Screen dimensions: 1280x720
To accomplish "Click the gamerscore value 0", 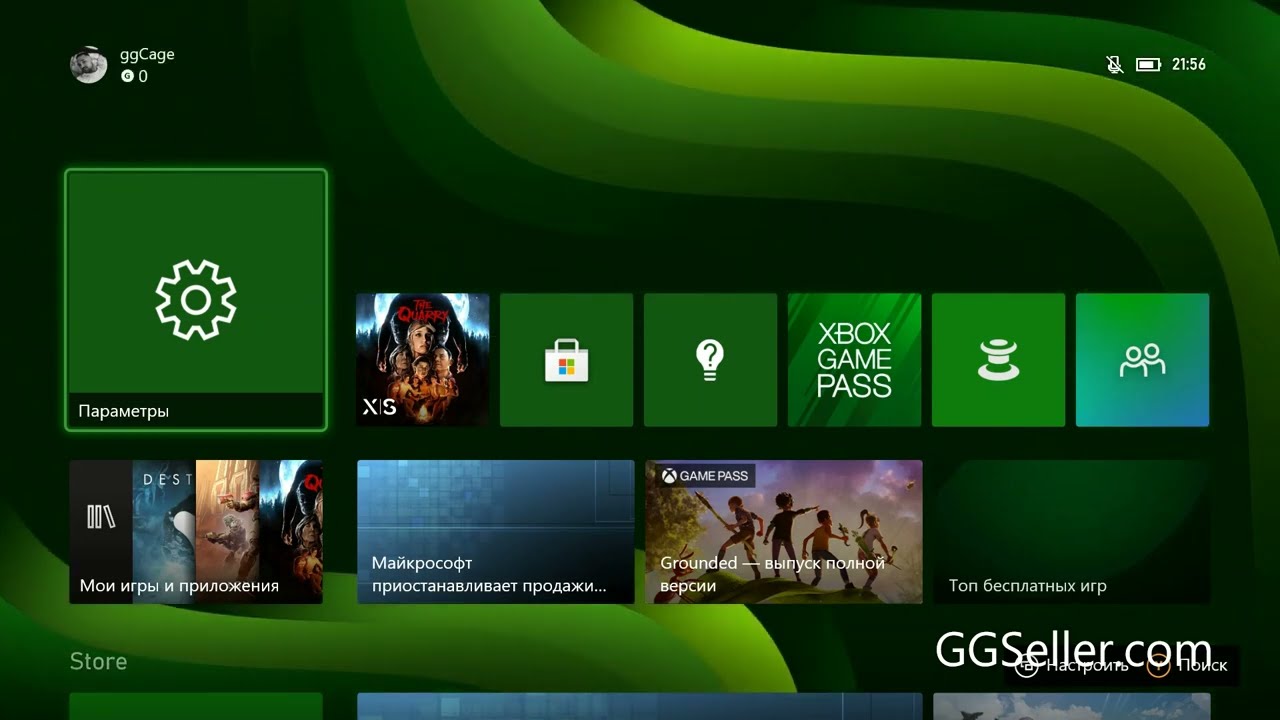I will tap(142, 76).
